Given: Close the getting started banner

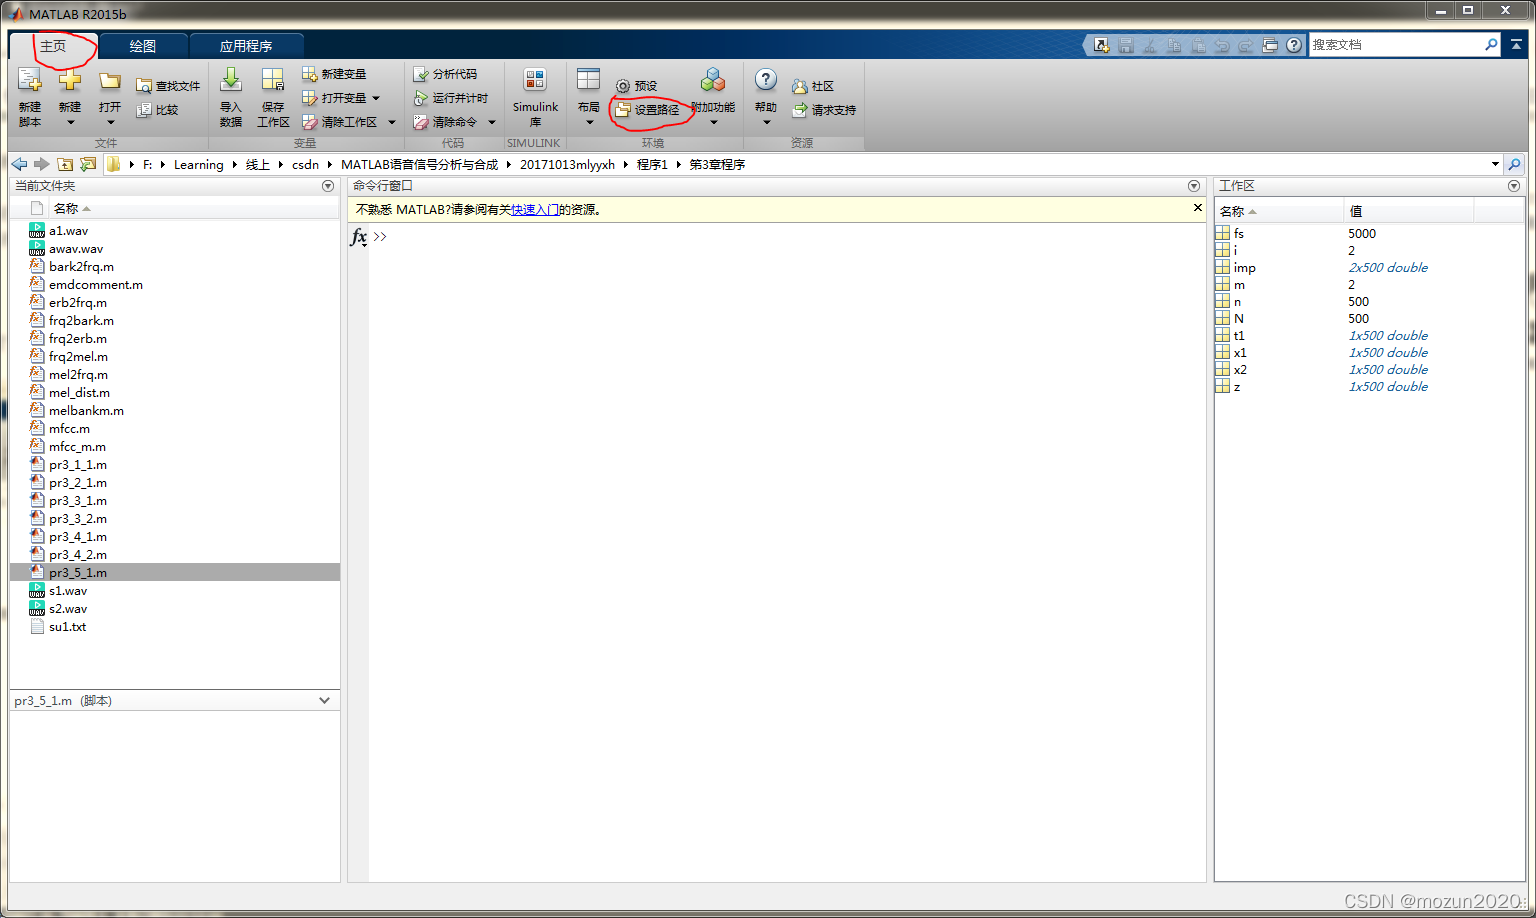Looking at the screenshot, I should [x=1197, y=208].
